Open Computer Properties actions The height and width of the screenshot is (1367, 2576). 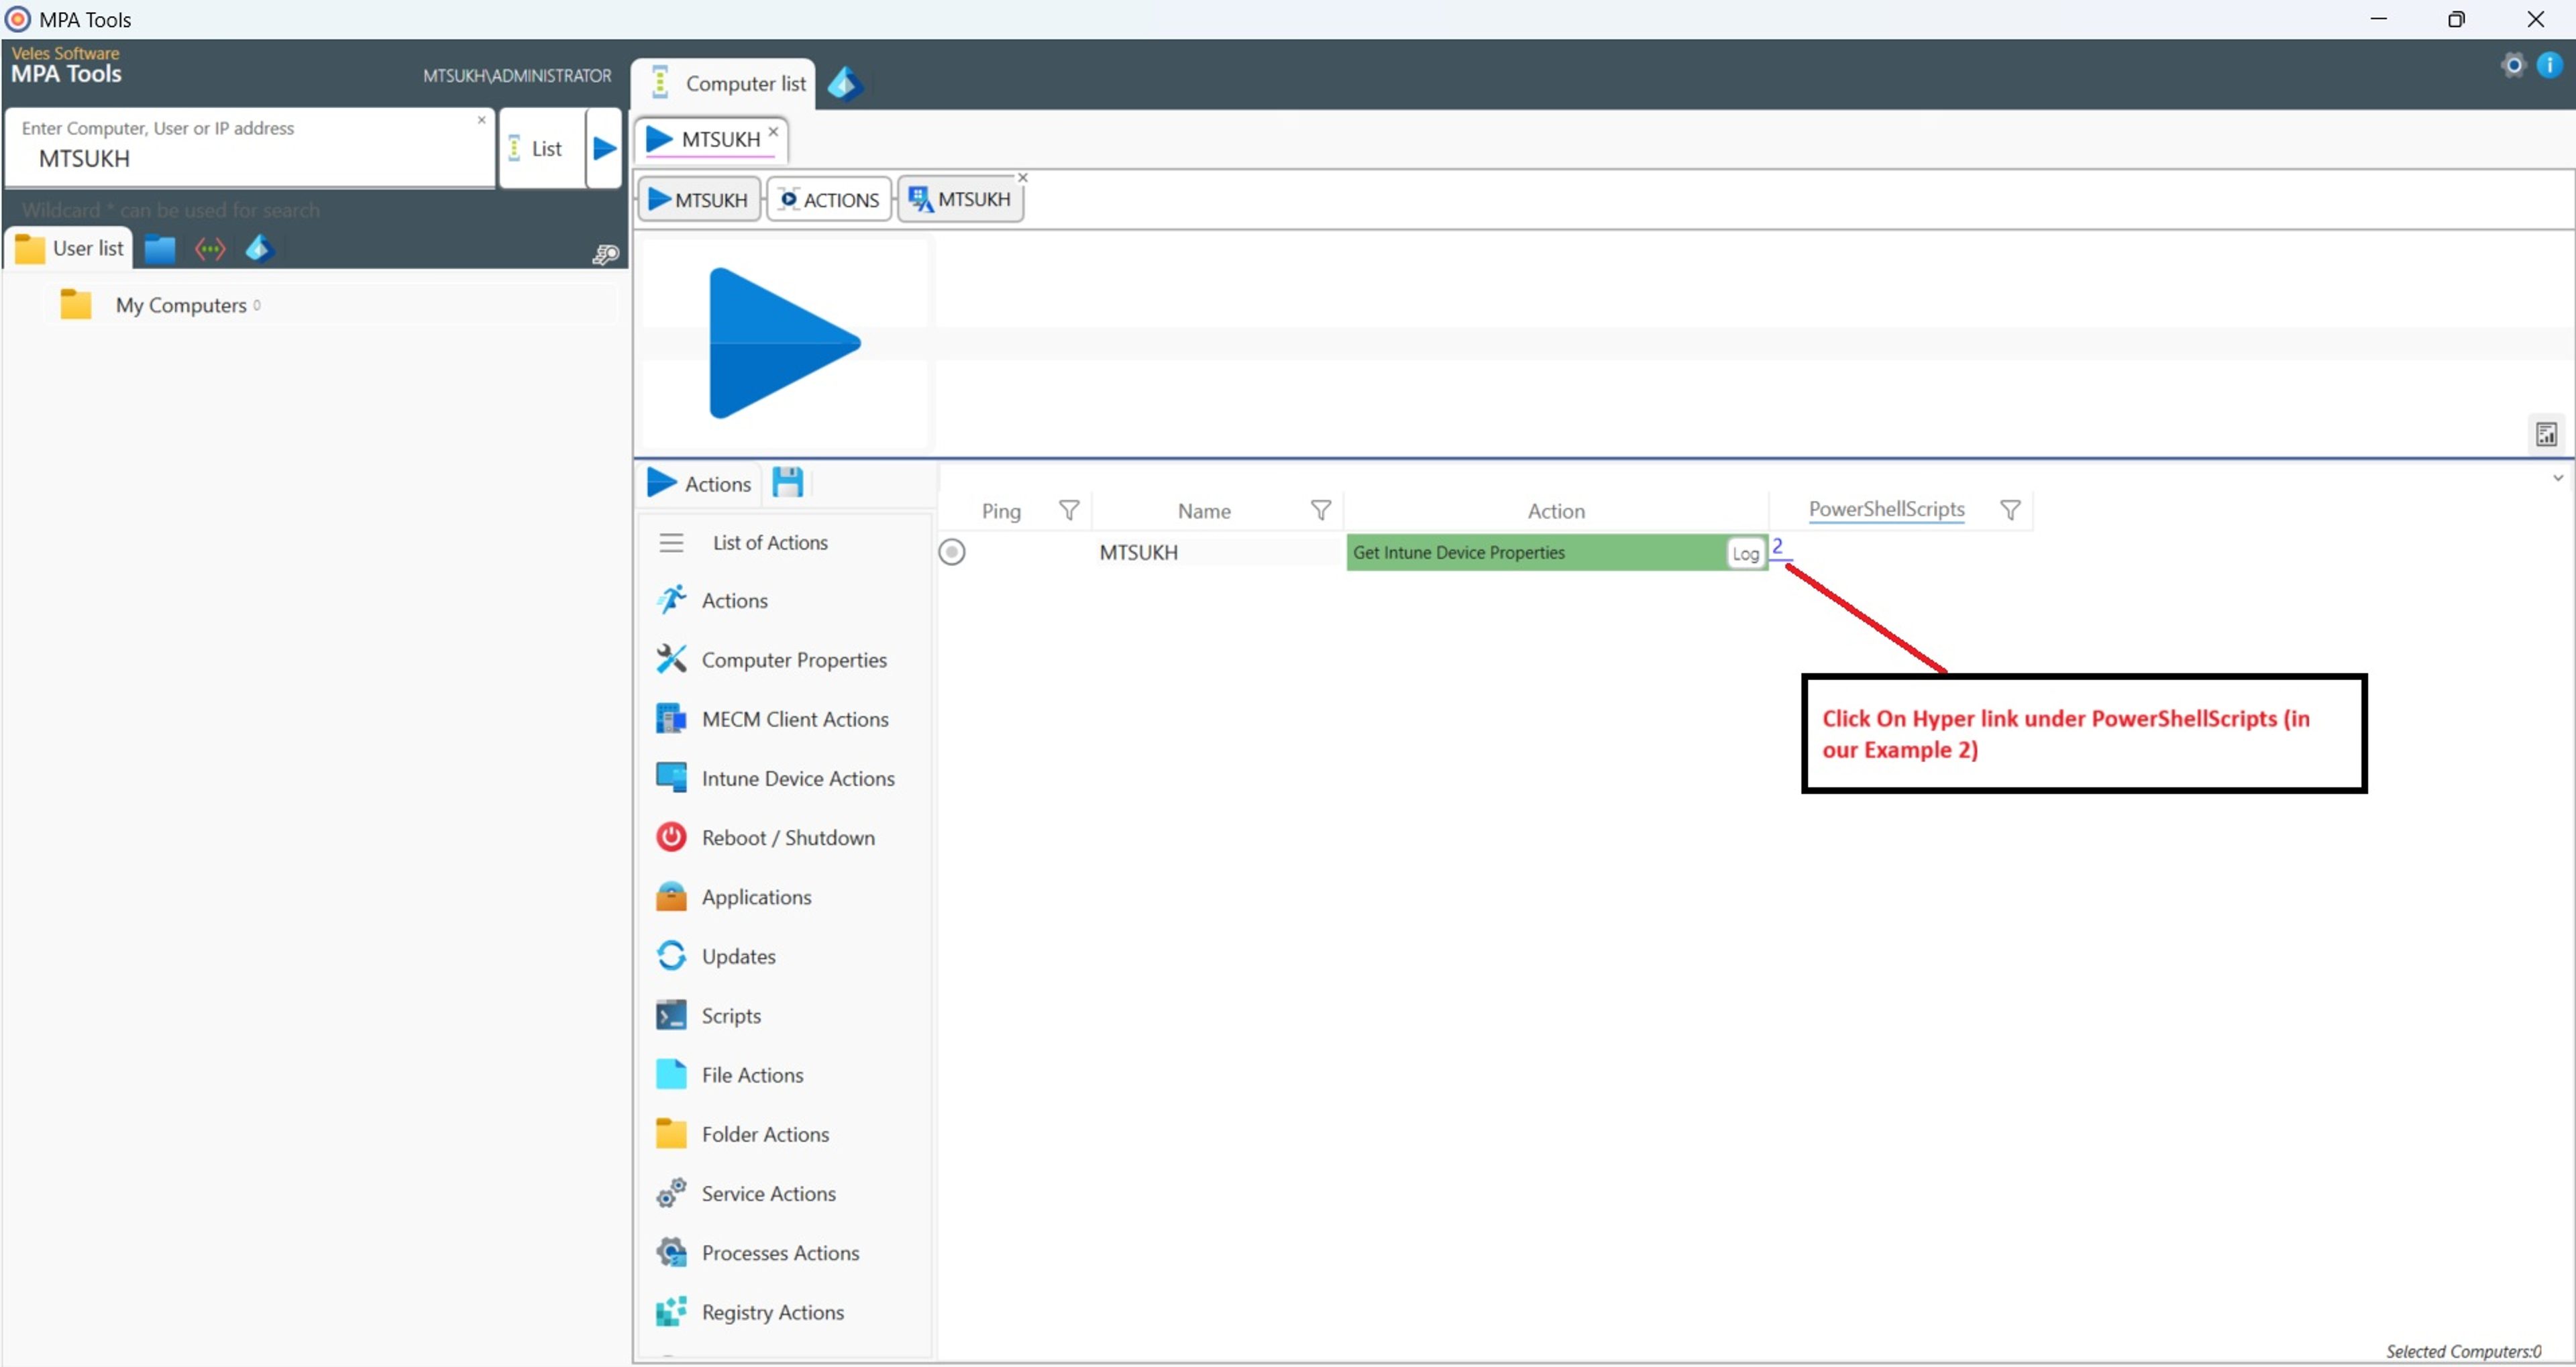click(771, 660)
